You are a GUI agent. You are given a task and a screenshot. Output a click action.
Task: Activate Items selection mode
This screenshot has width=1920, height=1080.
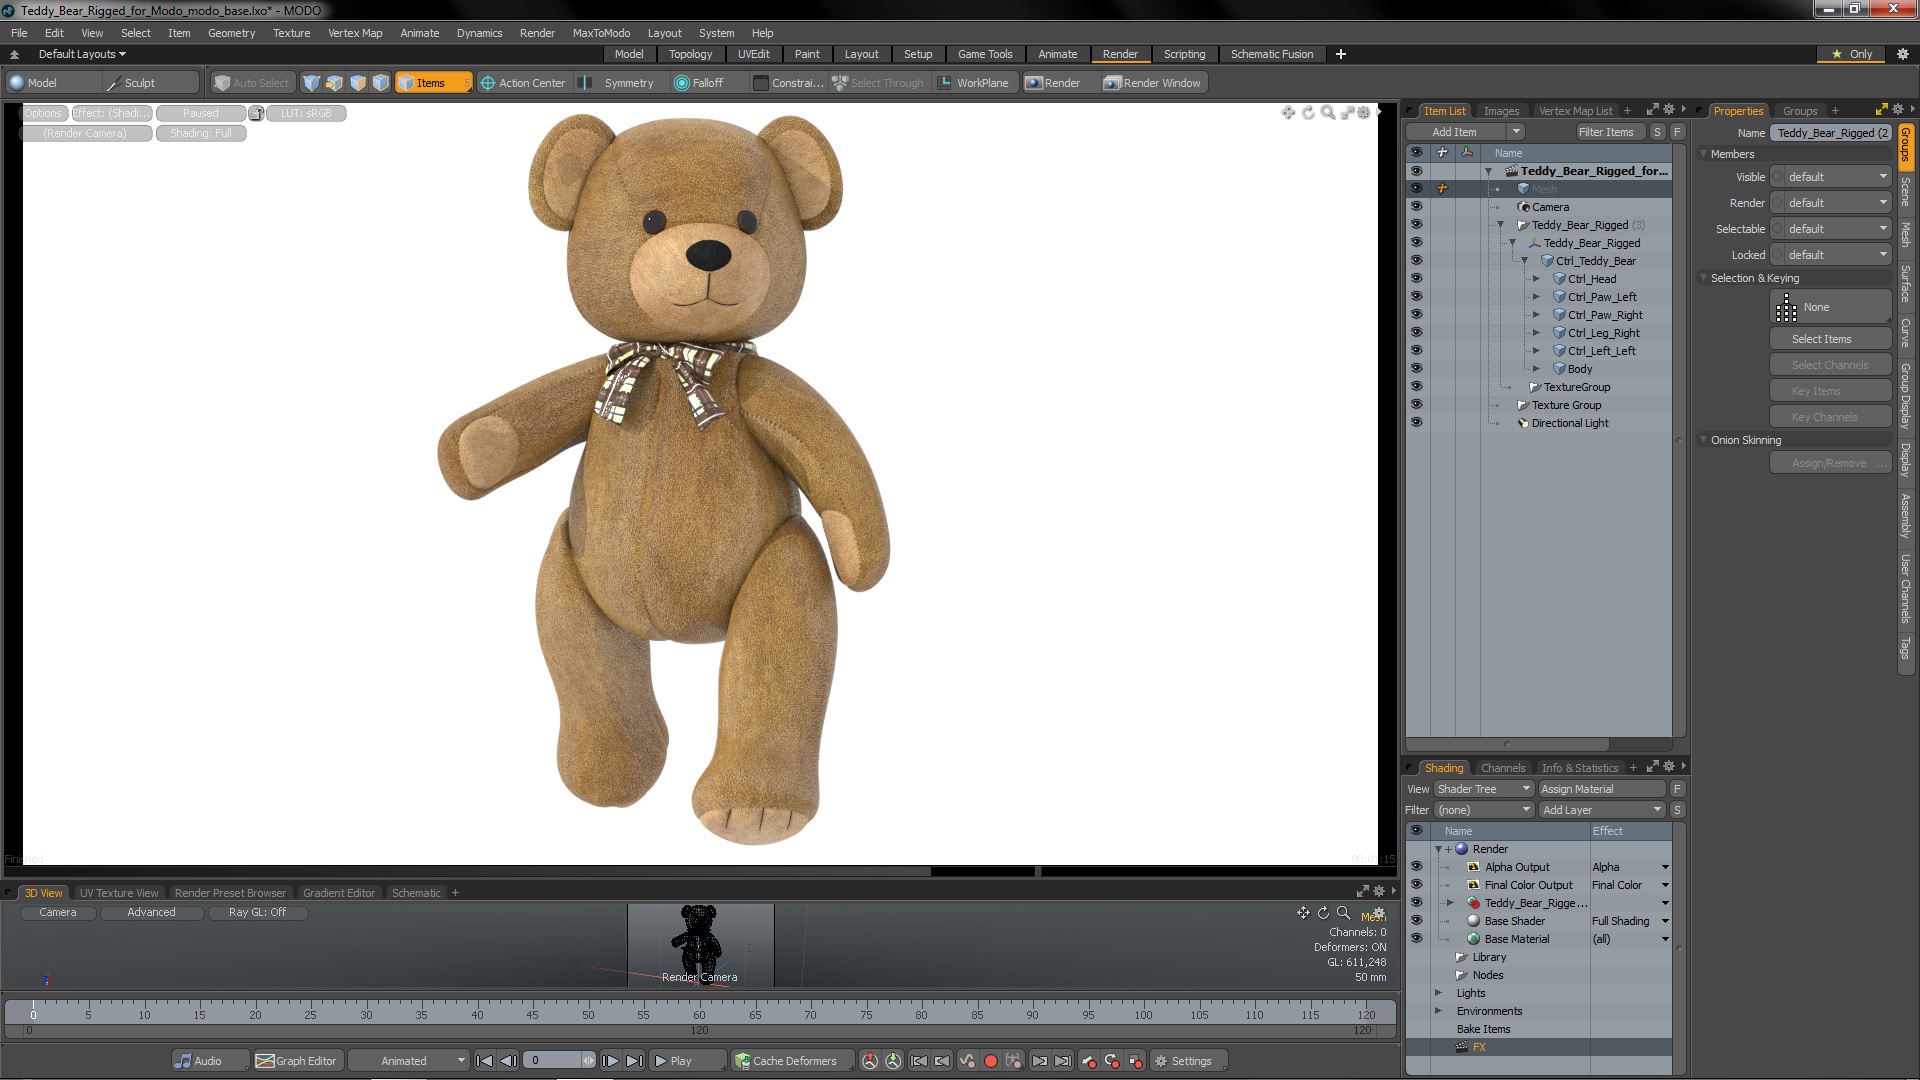click(x=432, y=83)
